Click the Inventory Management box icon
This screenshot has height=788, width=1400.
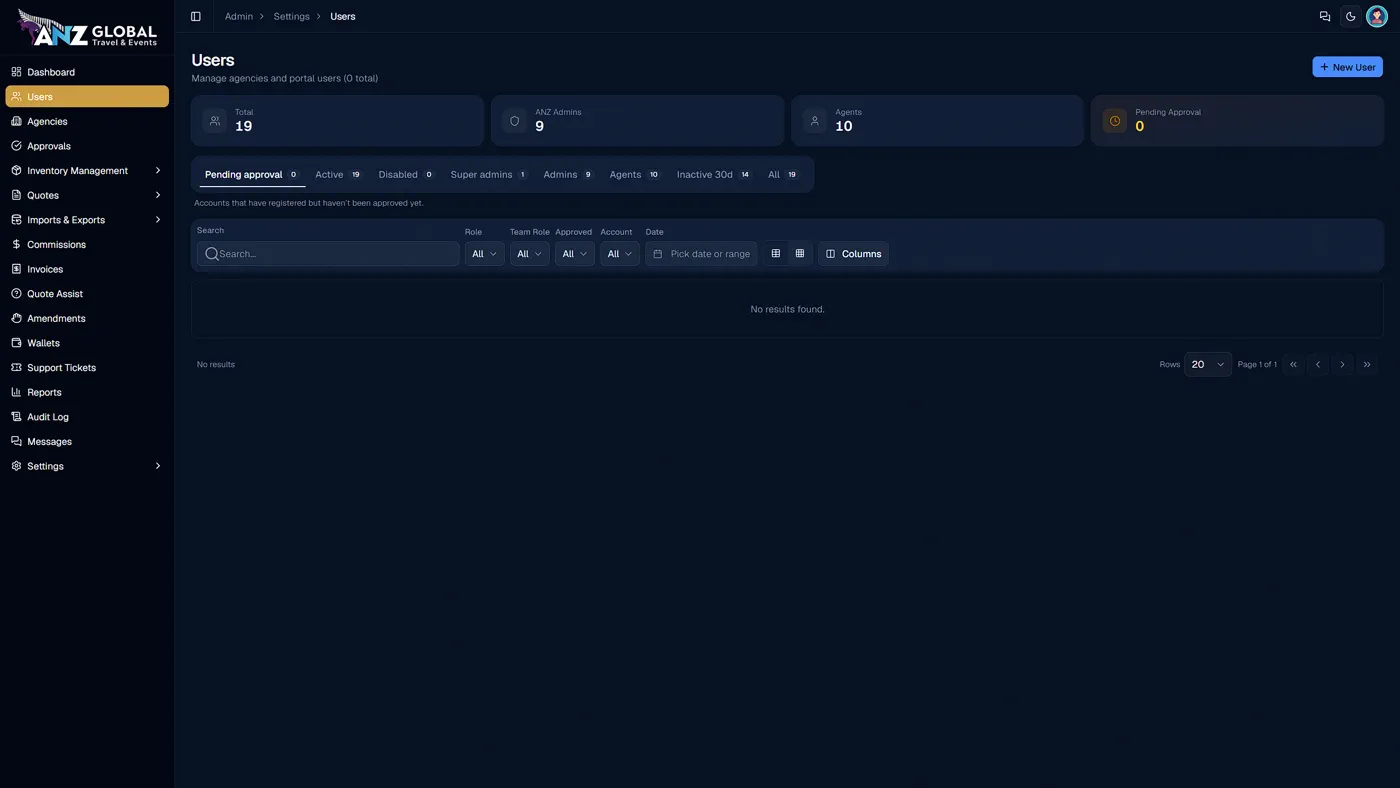coord(16,171)
